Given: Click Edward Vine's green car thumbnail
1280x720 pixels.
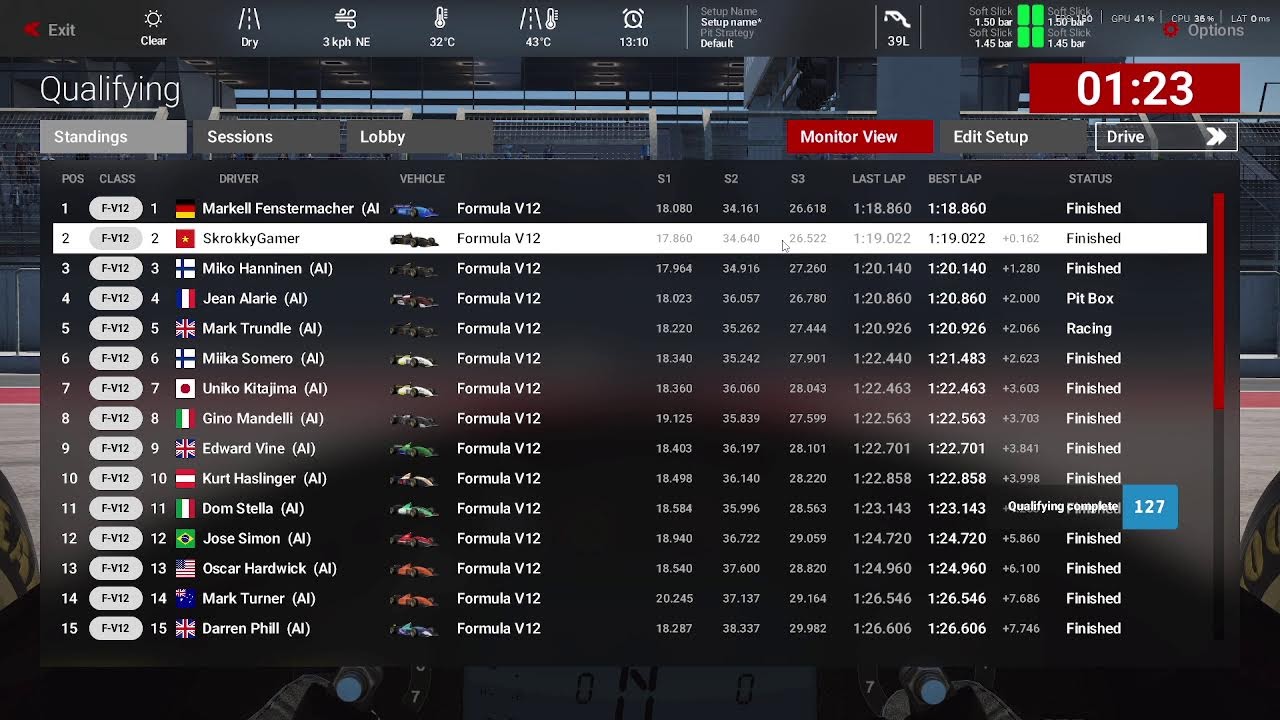Looking at the screenshot, I should pyautogui.click(x=414, y=450).
